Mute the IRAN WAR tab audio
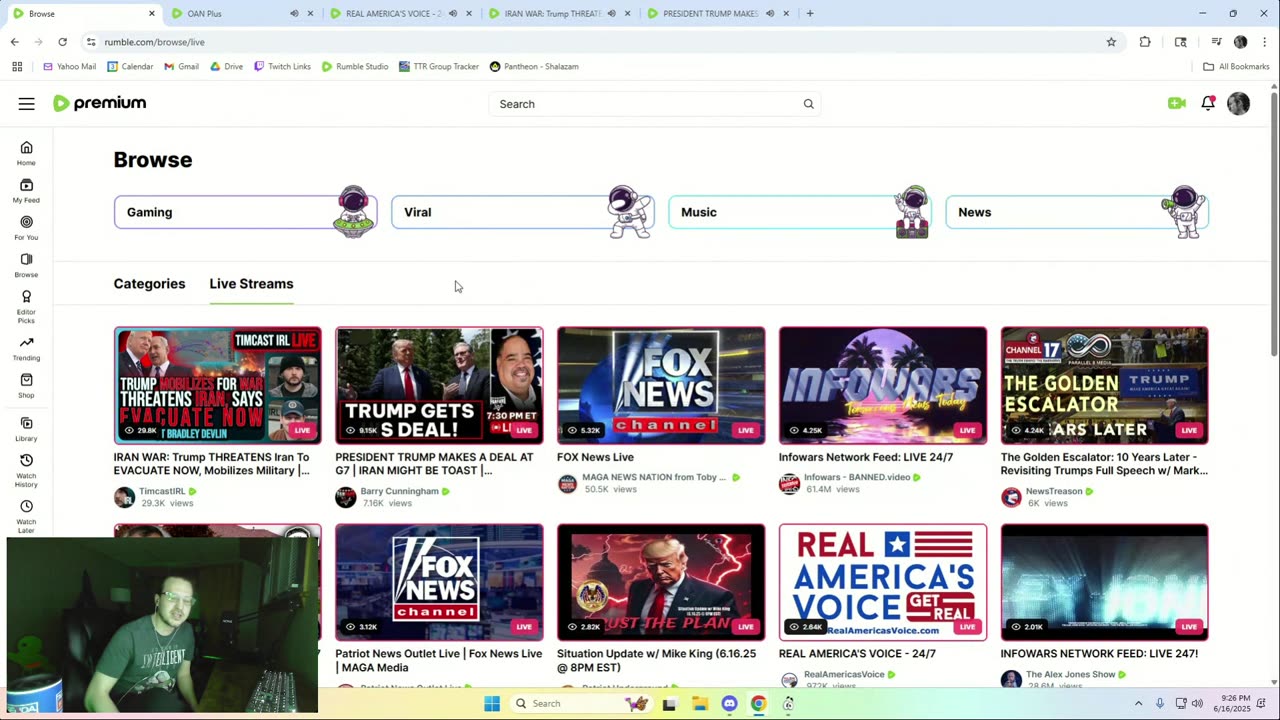The width and height of the screenshot is (1280, 720). [x=612, y=14]
